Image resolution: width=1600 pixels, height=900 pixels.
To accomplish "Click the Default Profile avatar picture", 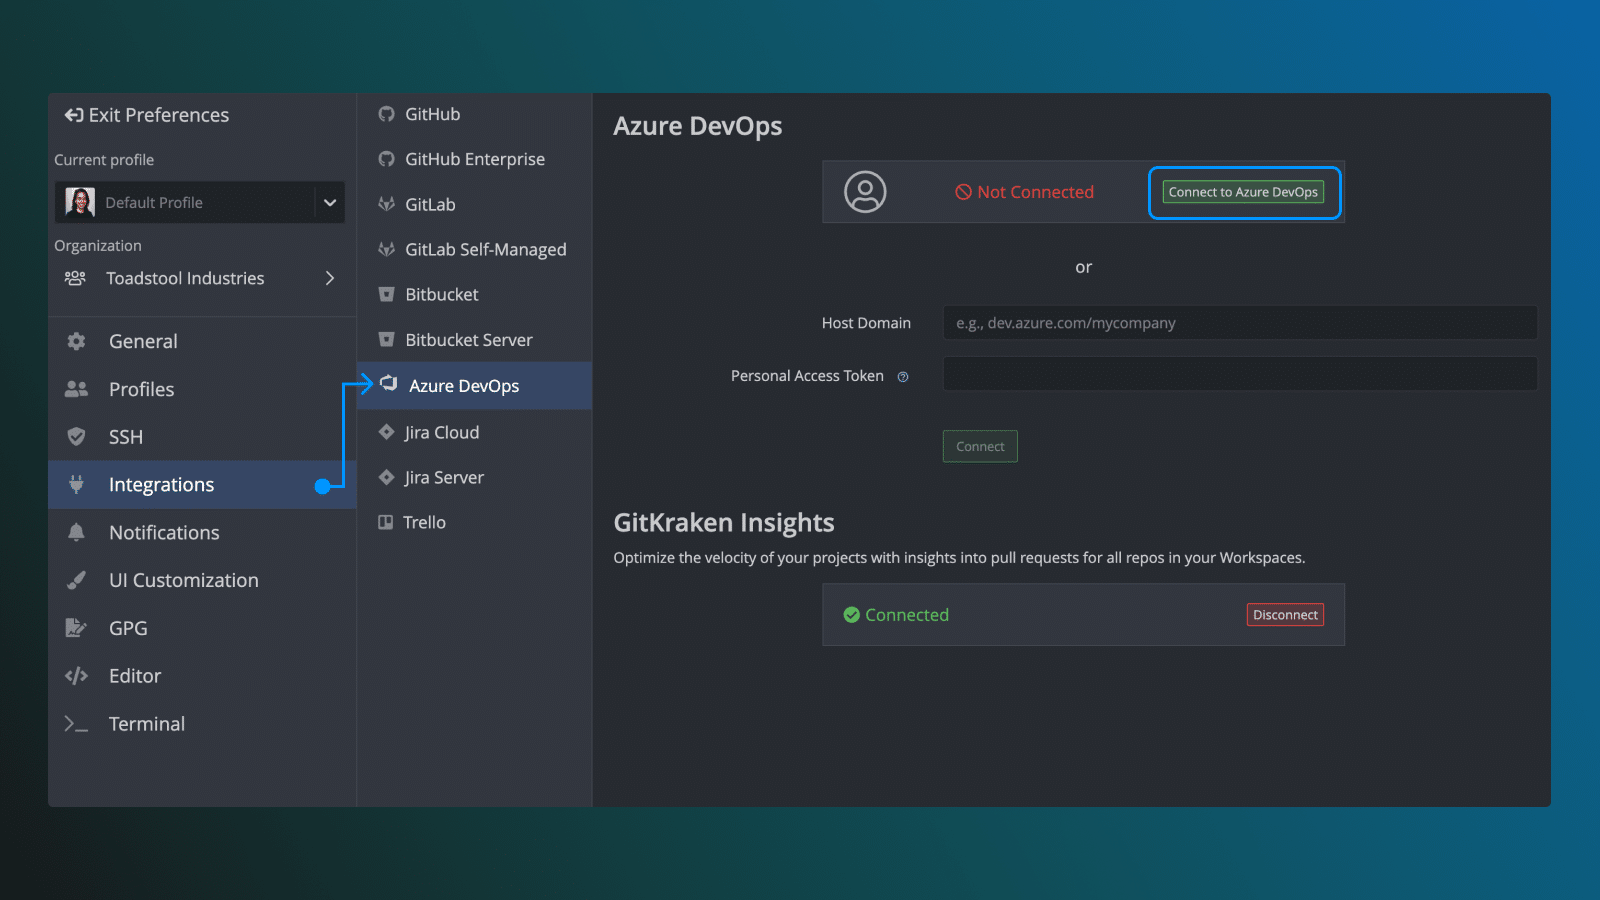I will (80, 202).
